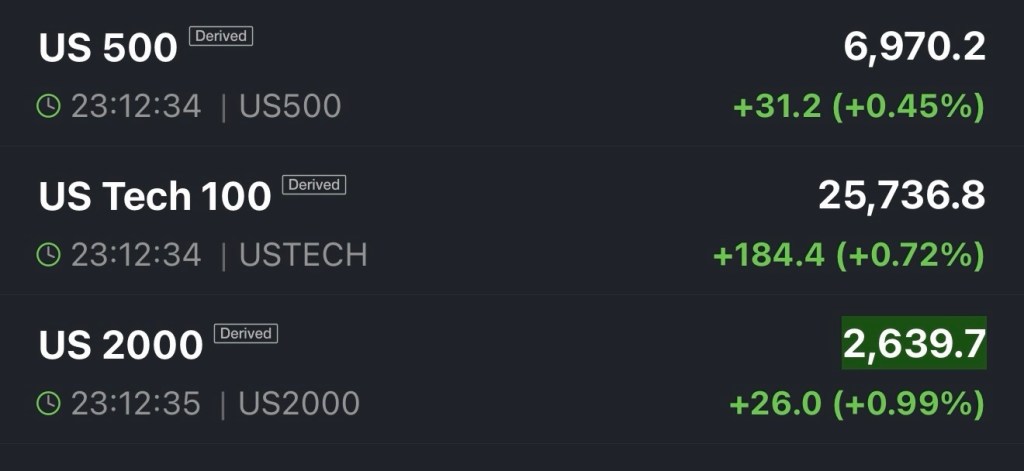Viewport: 1024px width, 471px height.
Task: Open the US Tech 100 index title
Action: [155, 196]
